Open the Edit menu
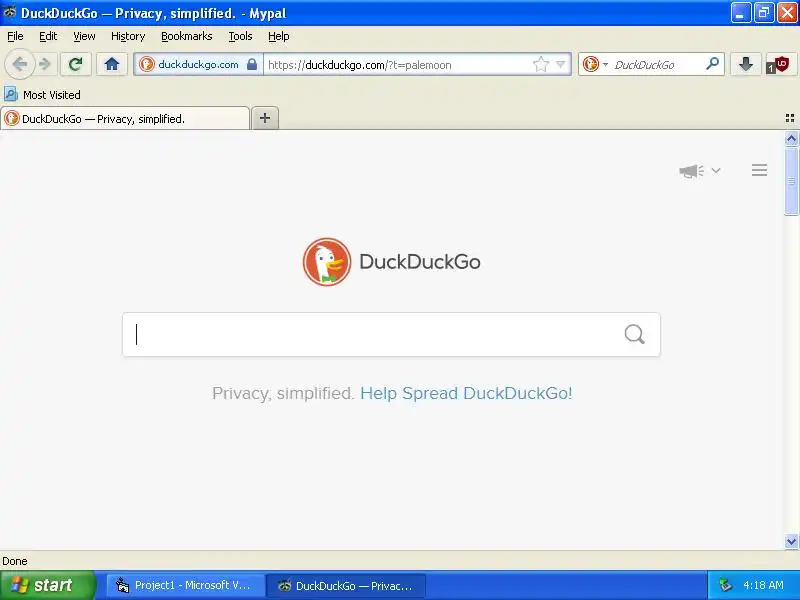Screen dimensions: 800x600 point(48,36)
